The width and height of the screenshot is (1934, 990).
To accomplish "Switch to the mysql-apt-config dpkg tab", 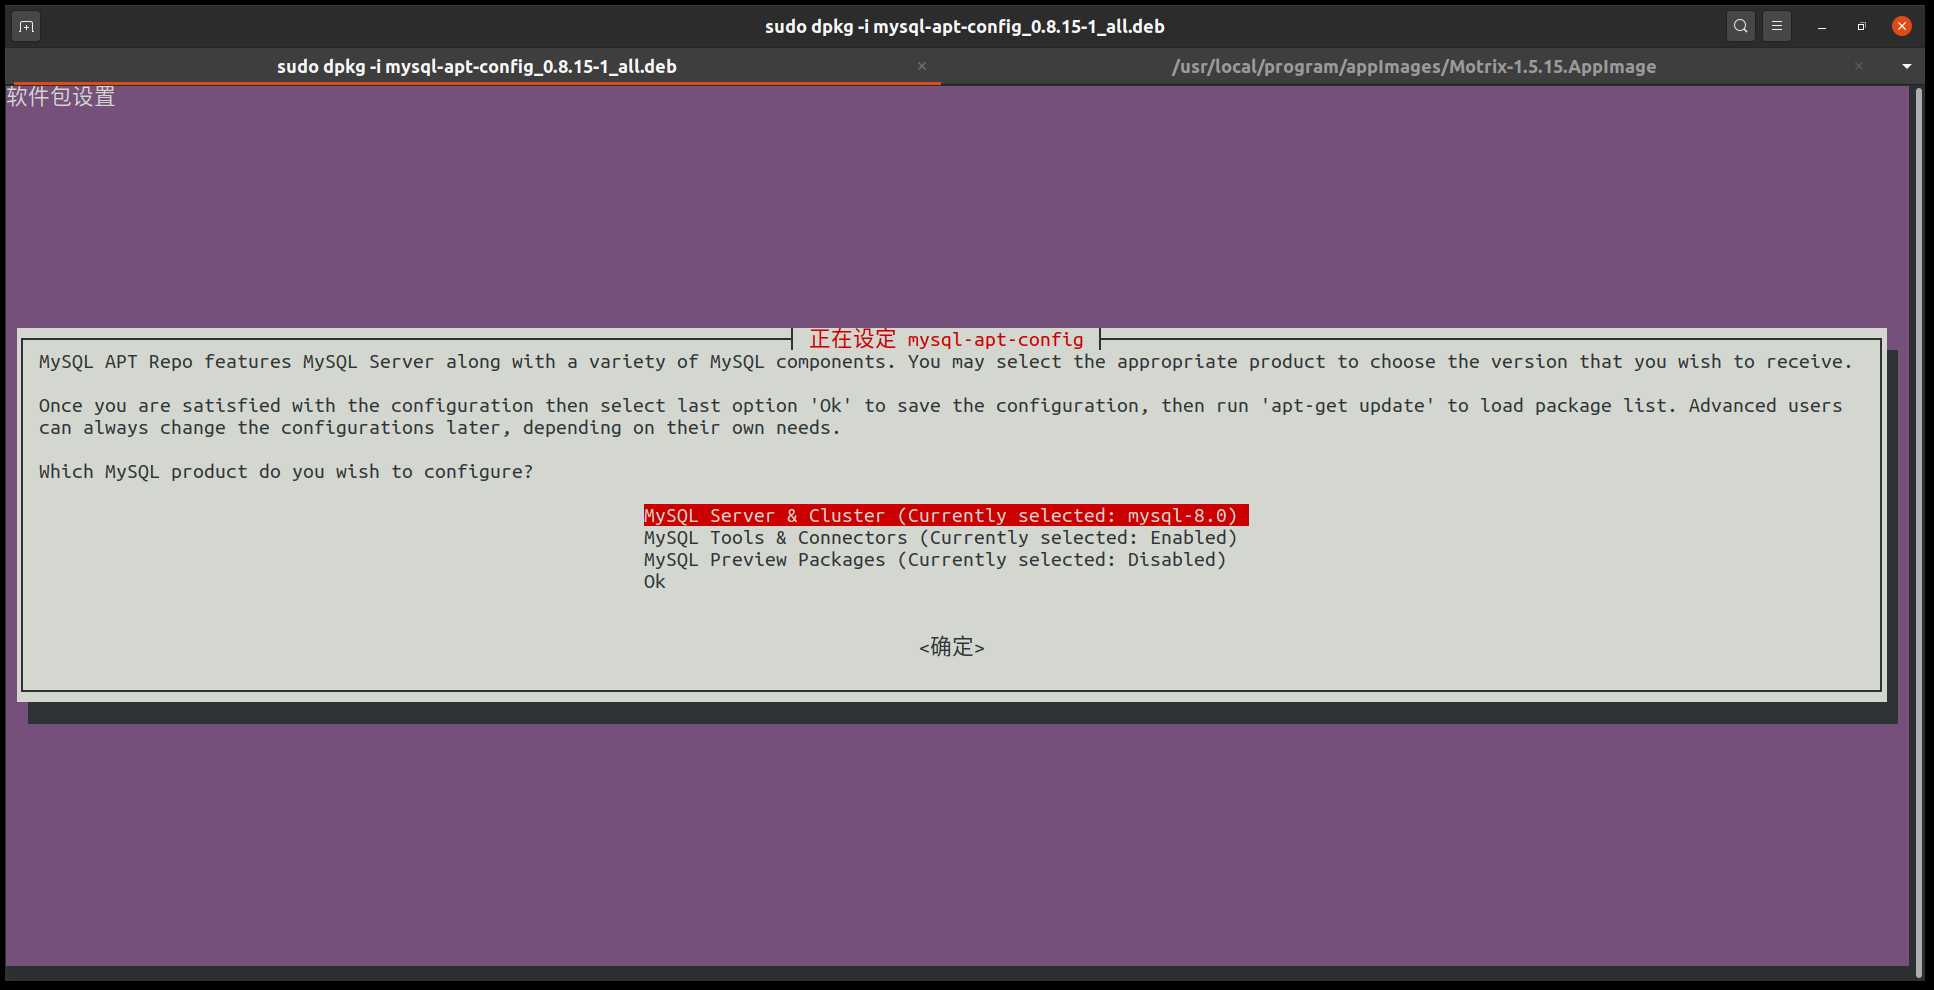I will (476, 66).
